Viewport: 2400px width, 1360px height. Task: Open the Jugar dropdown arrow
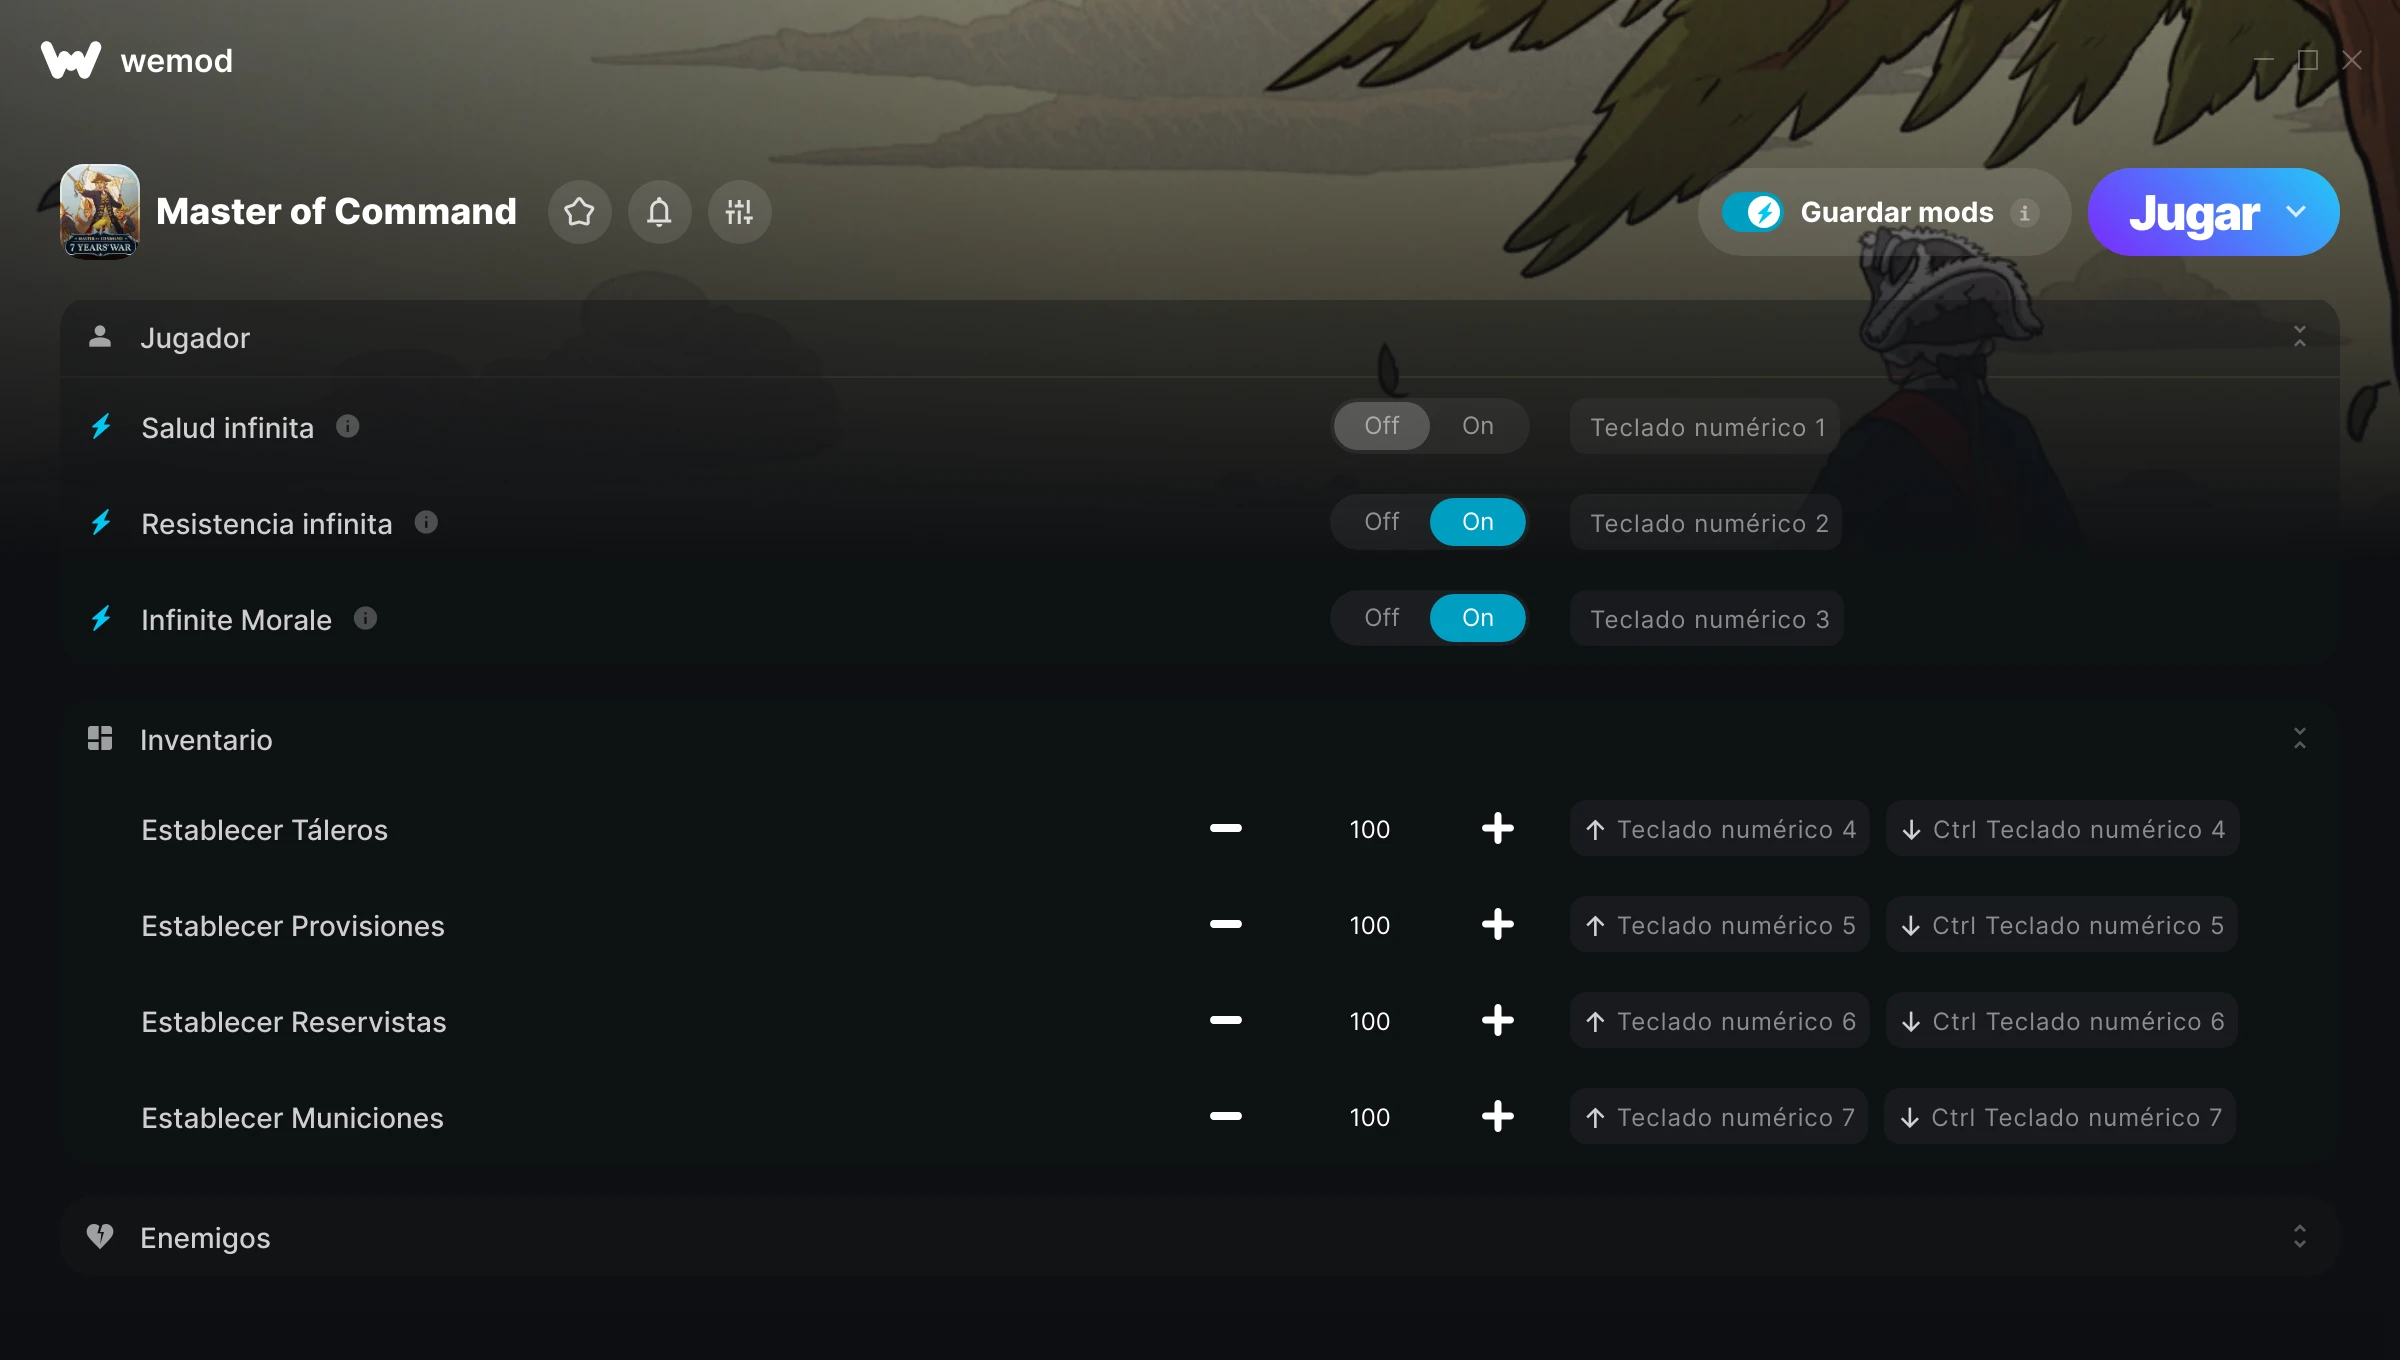click(2296, 212)
